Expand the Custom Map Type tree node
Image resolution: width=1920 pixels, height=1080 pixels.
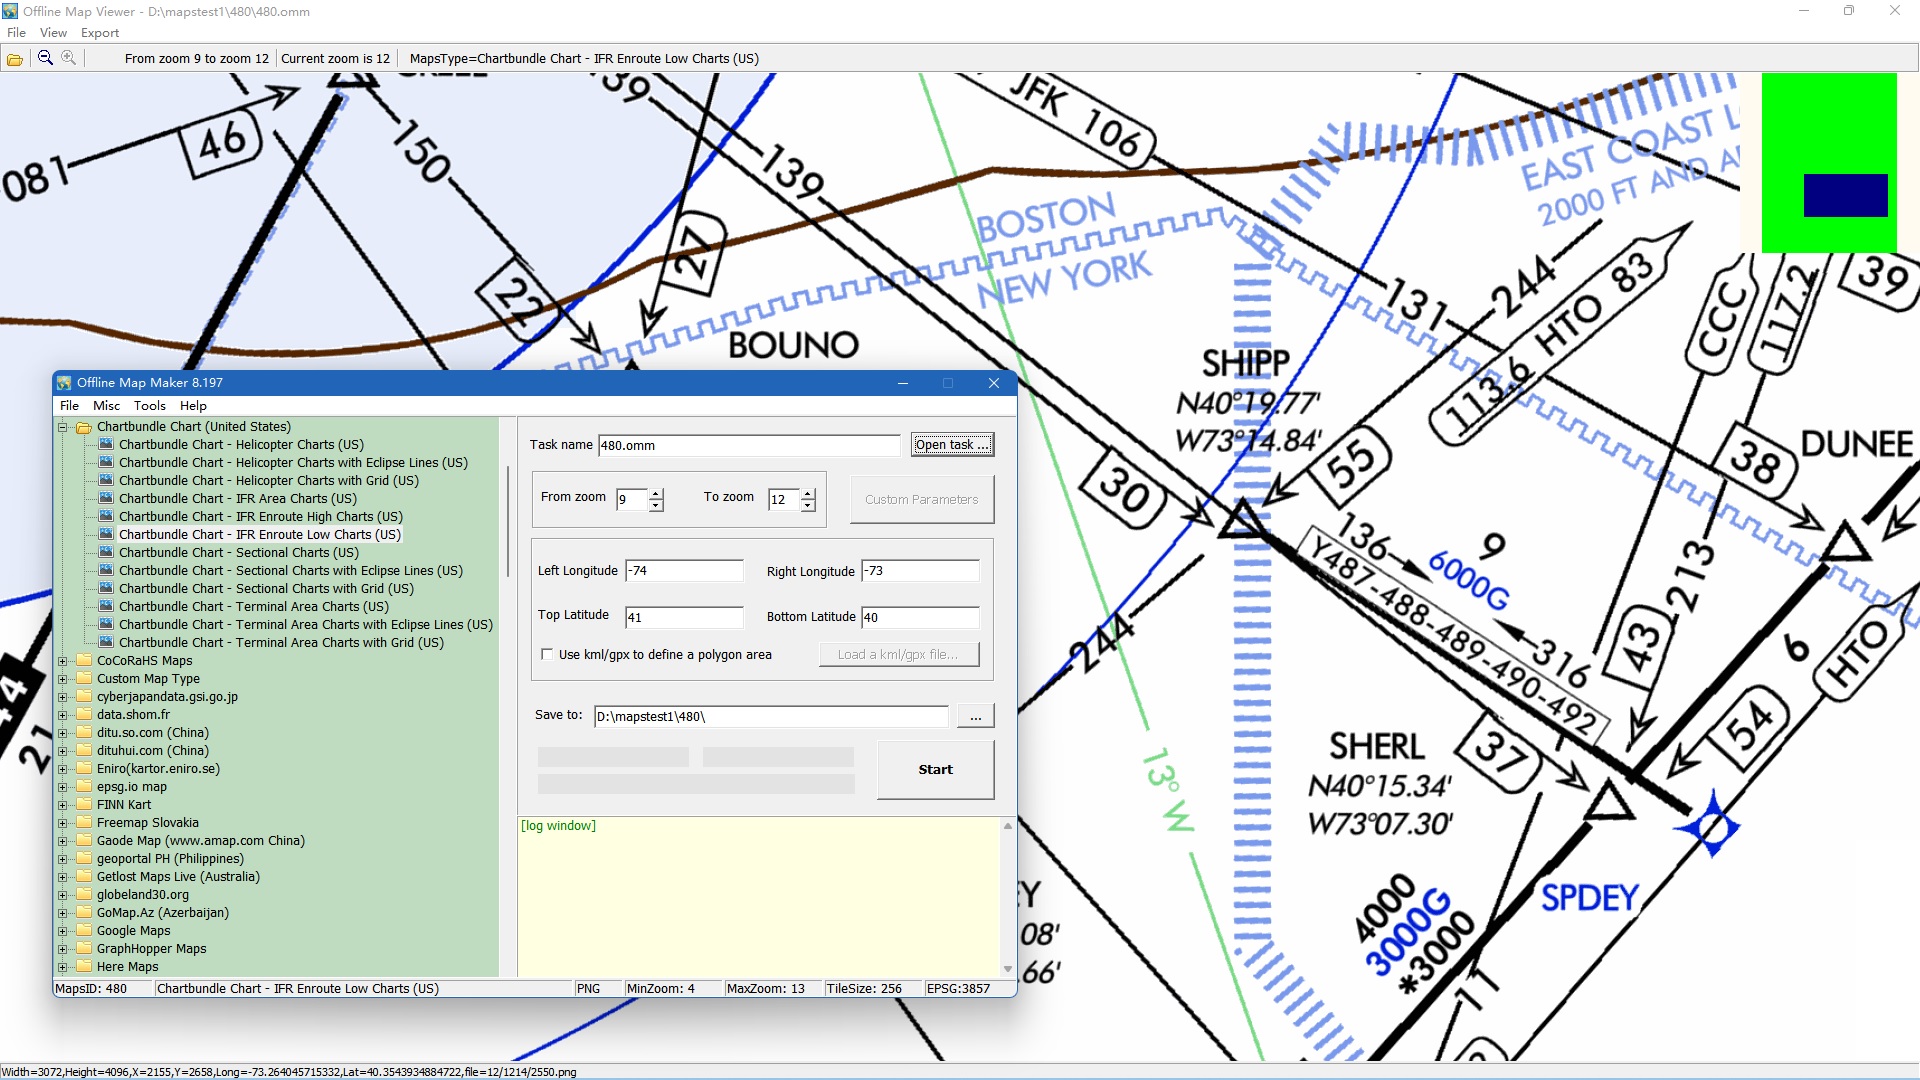tap(63, 679)
